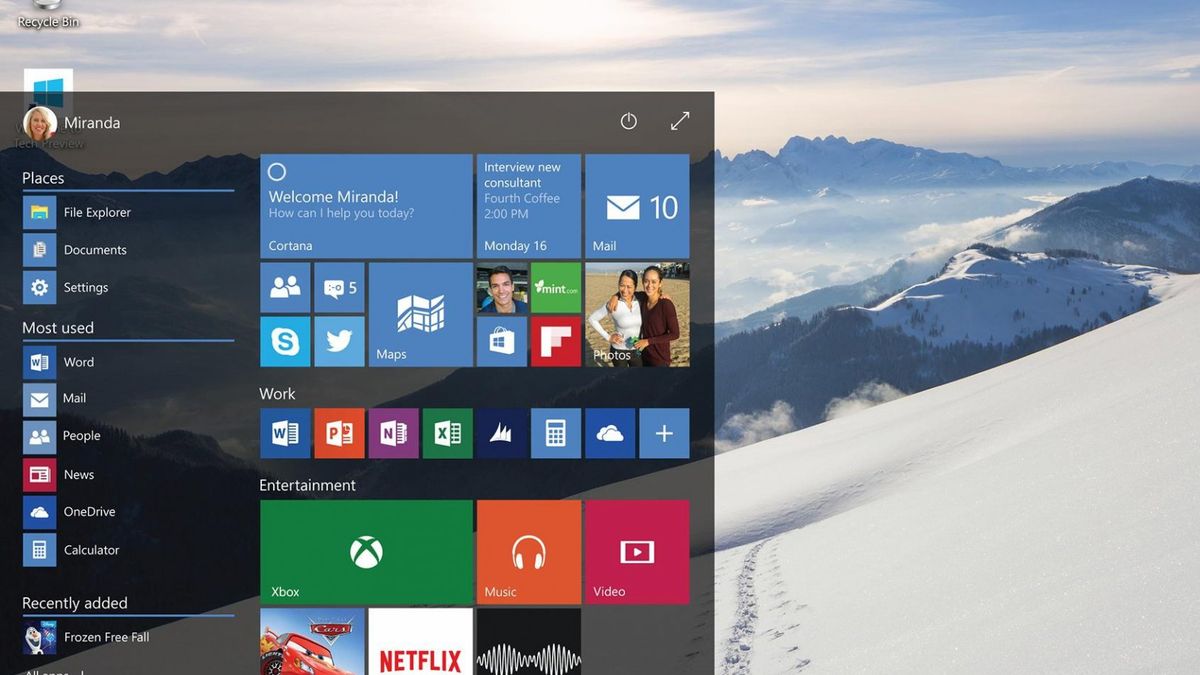Open Recycle Bin on the desktop
This screenshot has height=675, width=1200.
tap(48, 14)
